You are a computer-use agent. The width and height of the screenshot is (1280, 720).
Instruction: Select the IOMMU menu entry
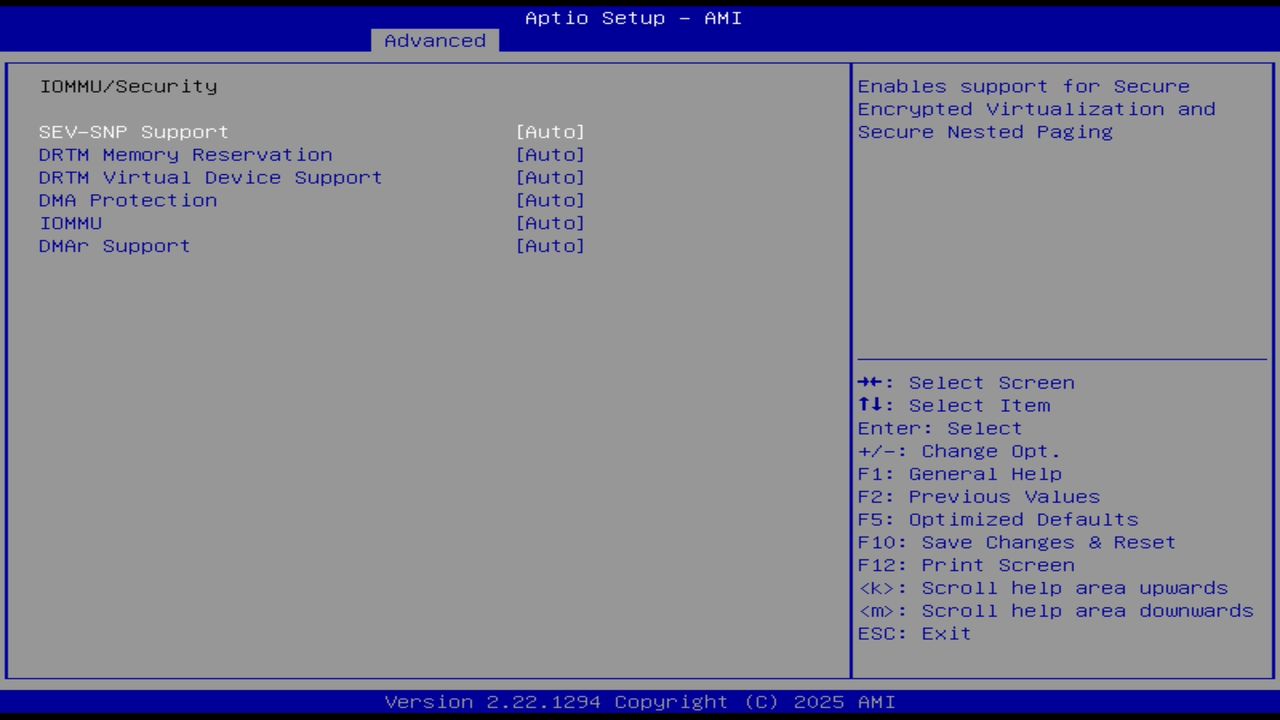pyautogui.click(x=70, y=222)
